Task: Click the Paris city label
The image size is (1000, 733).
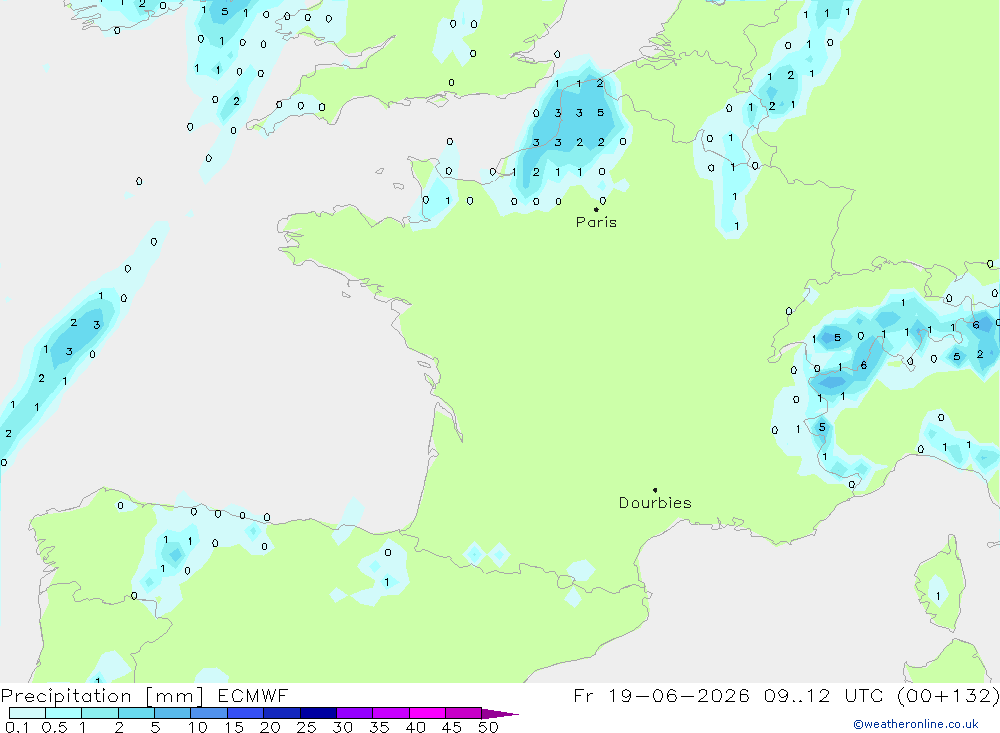Action: (x=596, y=222)
